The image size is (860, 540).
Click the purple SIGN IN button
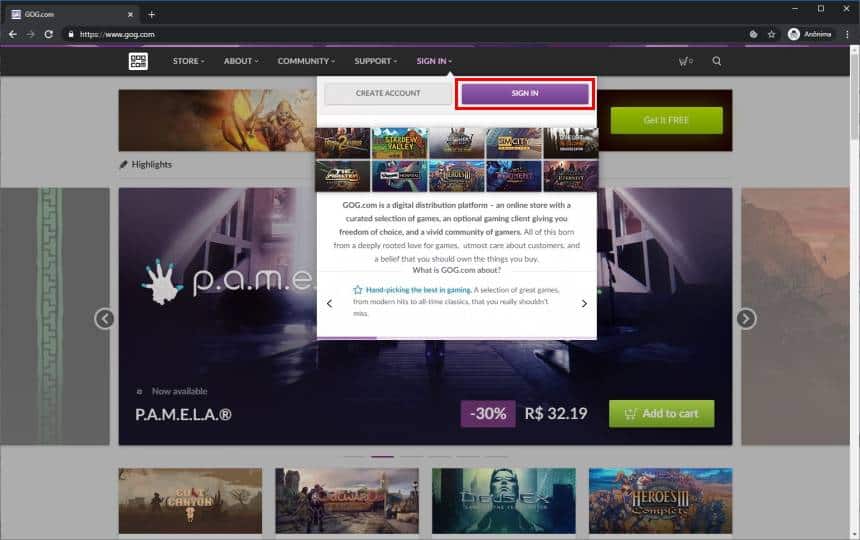(x=525, y=93)
